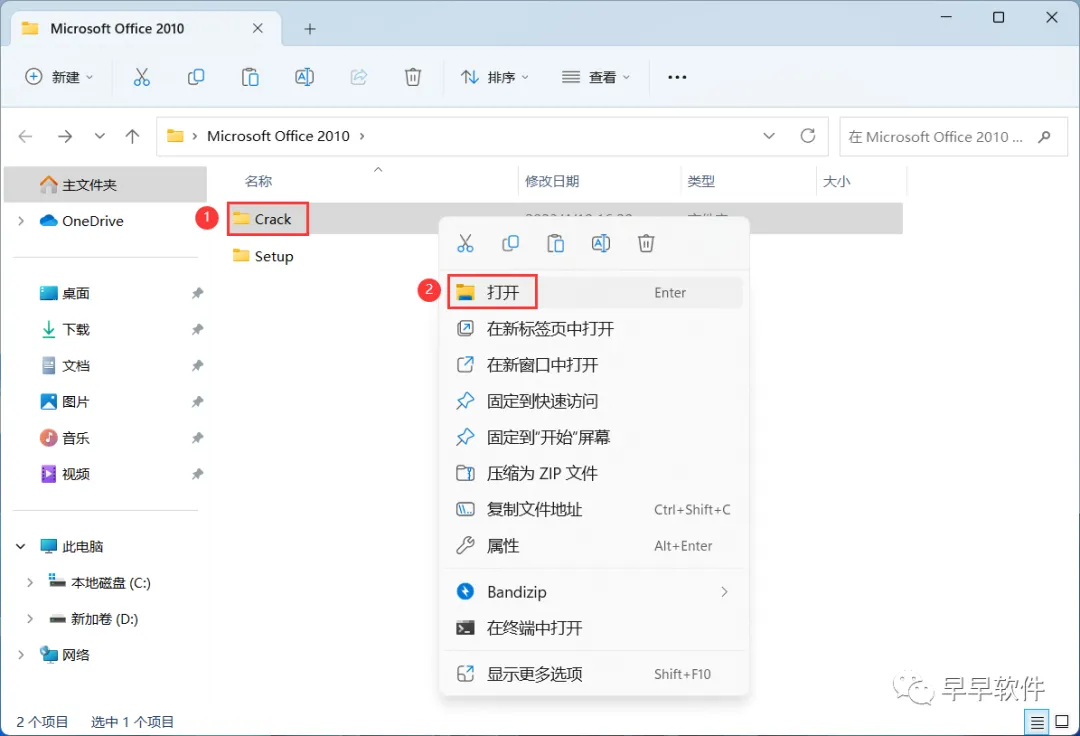Click Microsoft Office 2010 in breadcrumb path
The image size is (1080, 736).
coord(278,136)
